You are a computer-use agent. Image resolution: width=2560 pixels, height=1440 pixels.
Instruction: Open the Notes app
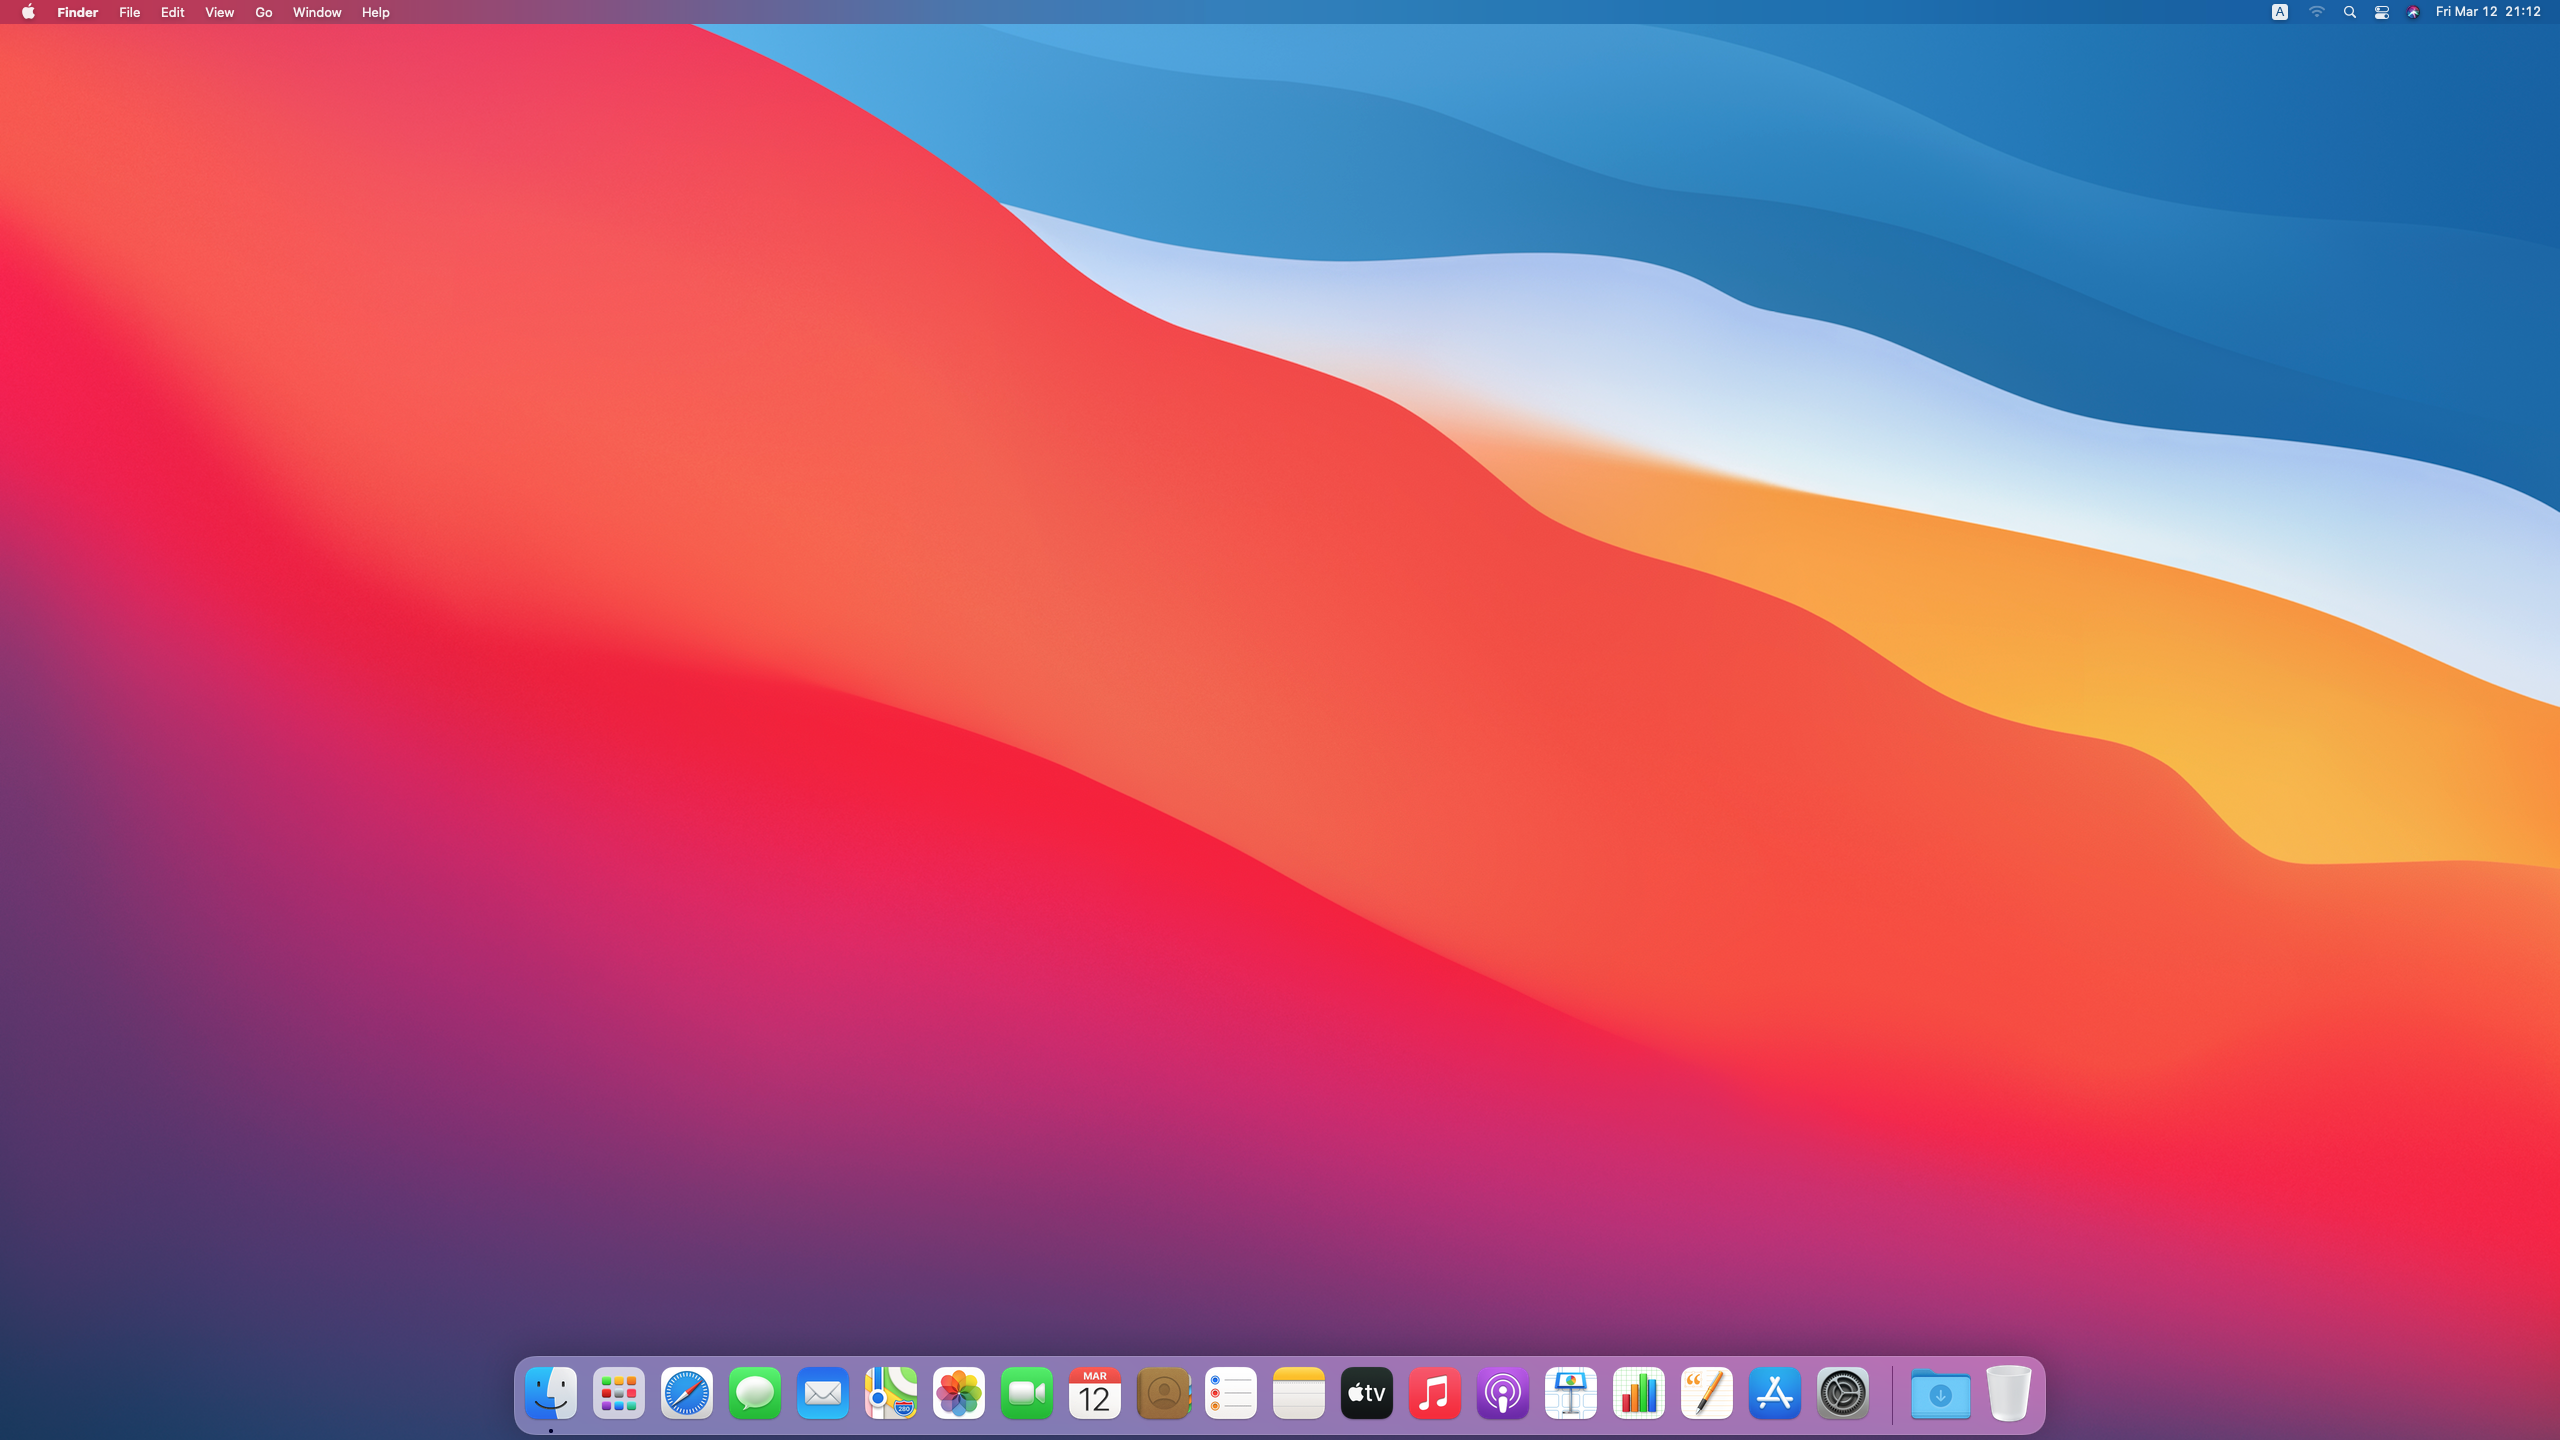pos(1299,1393)
